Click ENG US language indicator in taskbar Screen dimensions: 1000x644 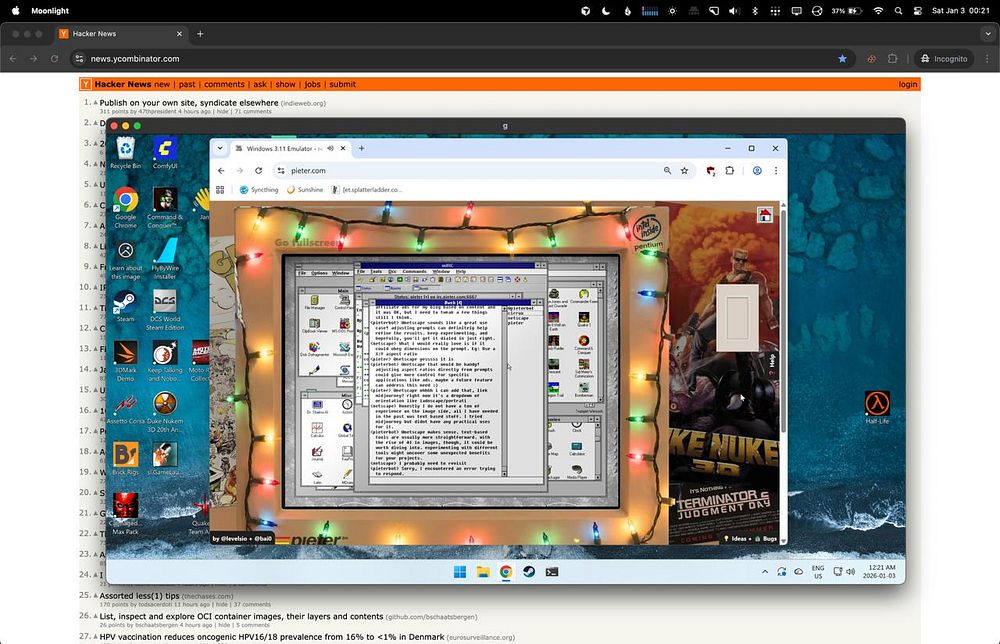[818, 572]
